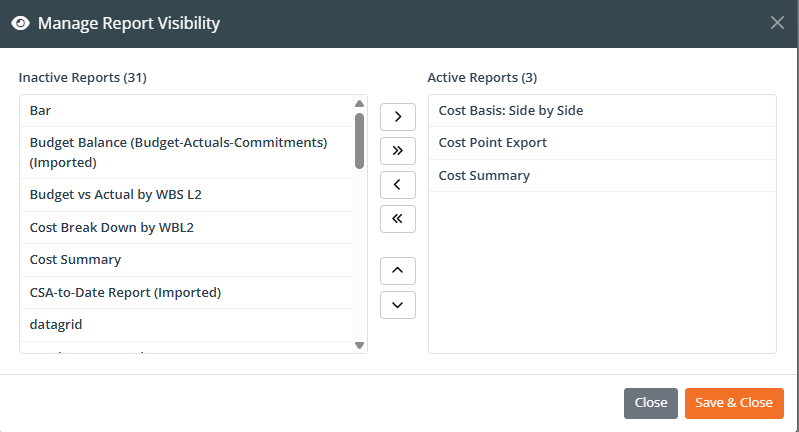Move all reports to Active list
Screen dimensions: 799x432
[397, 151]
